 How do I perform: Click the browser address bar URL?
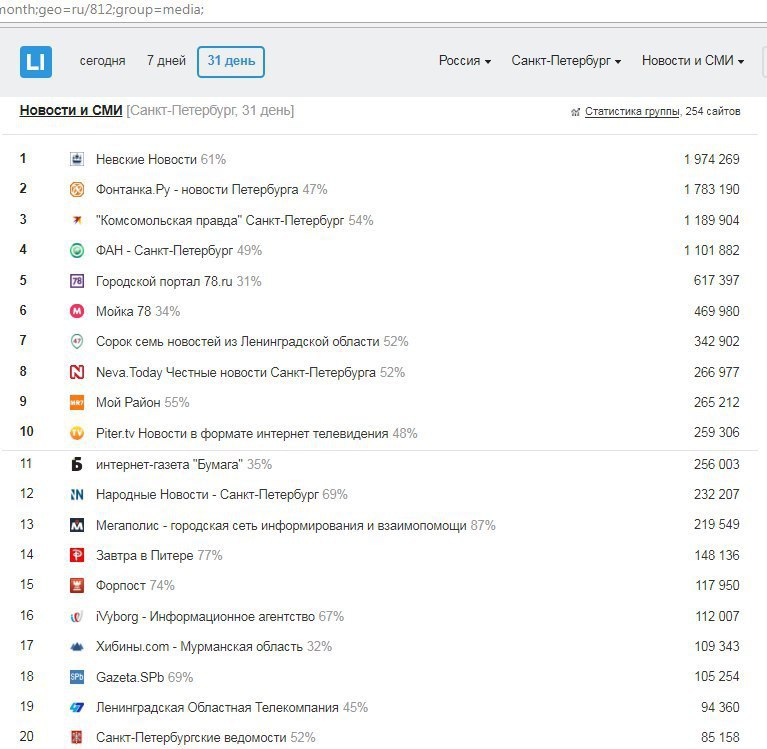(102, 10)
